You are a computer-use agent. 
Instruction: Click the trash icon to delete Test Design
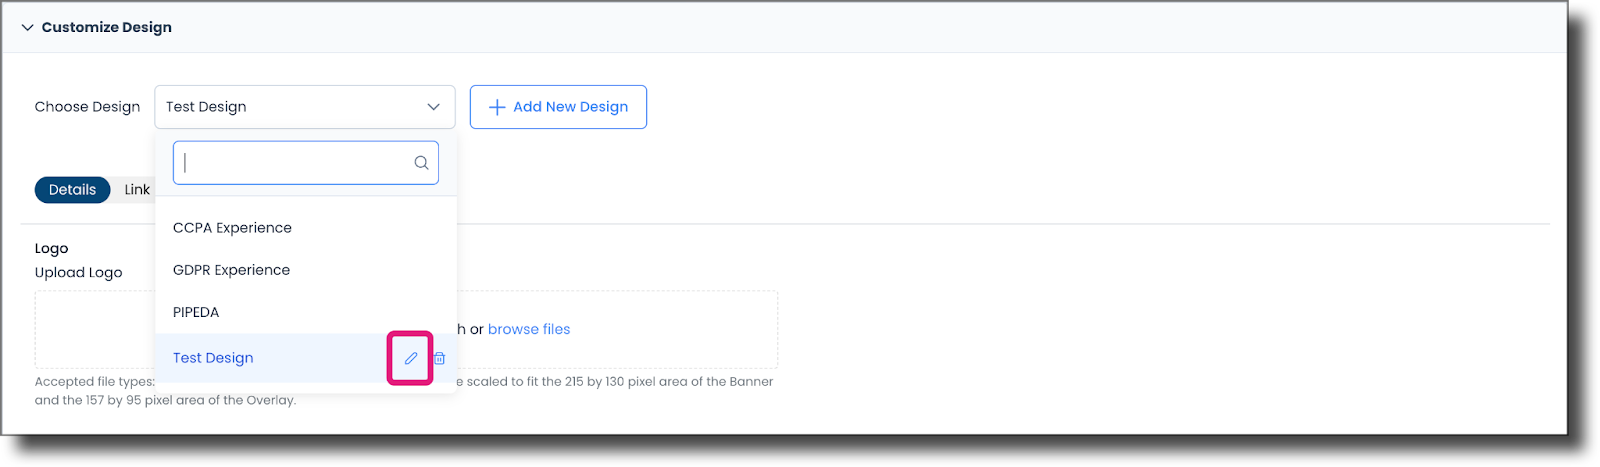coord(439,358)
